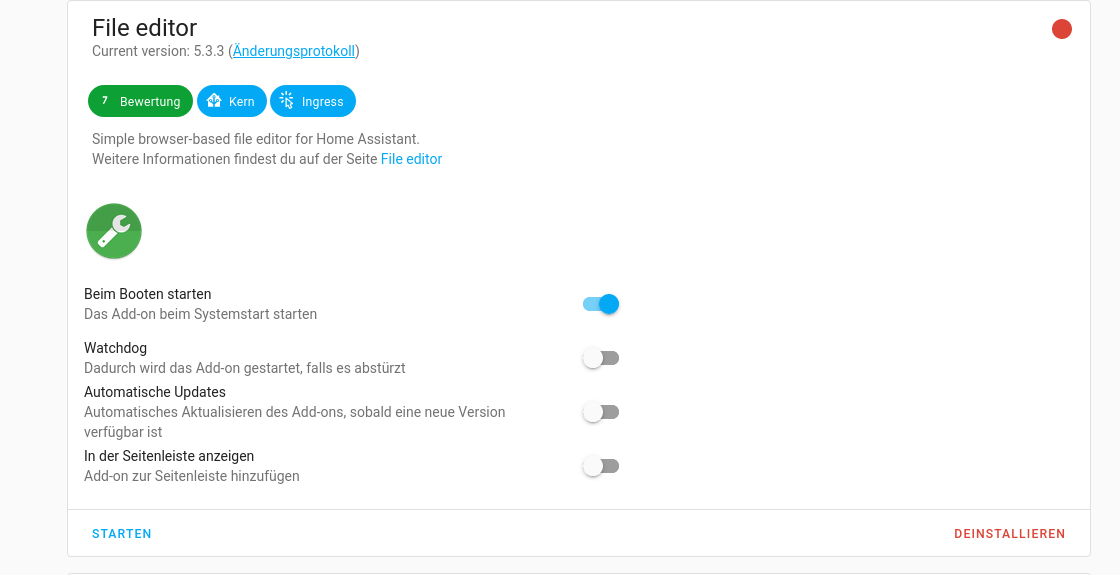Image resolution: width=1120 pixels, height=575 pixels.
Task: Toggle In der Seitenleiste anzeigen switch
Action: pyautogui.click(x=601, y=466)
